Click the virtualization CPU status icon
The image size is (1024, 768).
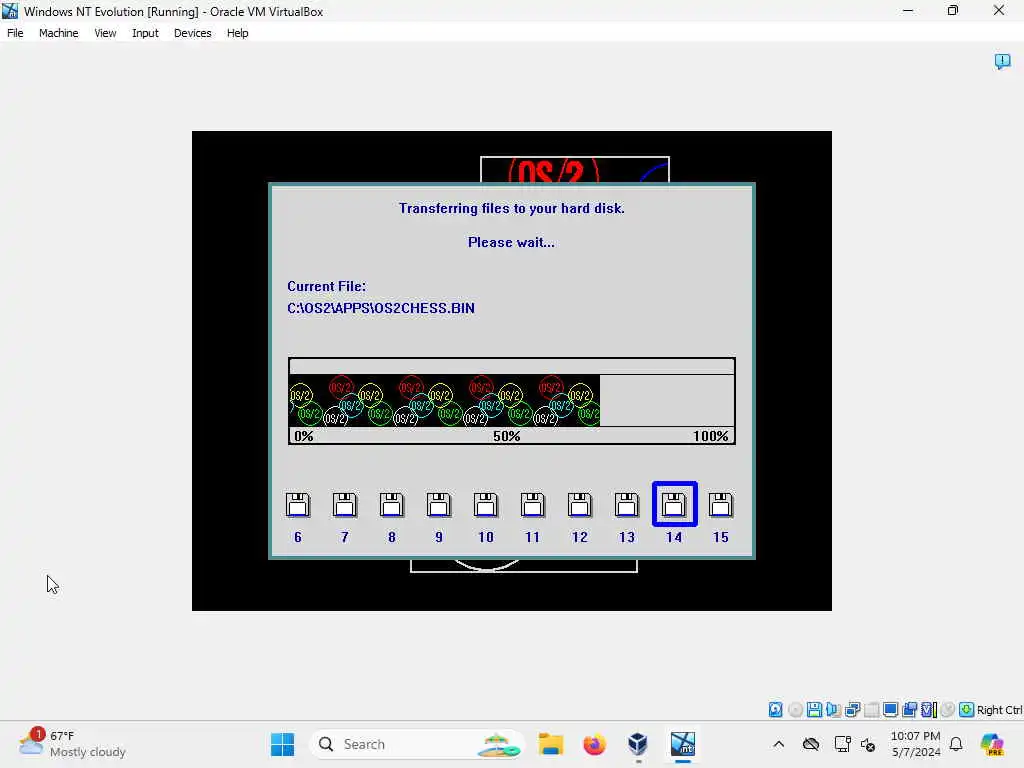tap(929, 709)
